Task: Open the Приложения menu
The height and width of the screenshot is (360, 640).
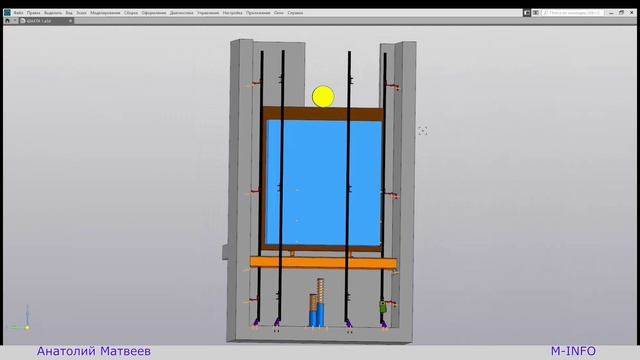Action: pyautogui.click(x=258, y=13)
